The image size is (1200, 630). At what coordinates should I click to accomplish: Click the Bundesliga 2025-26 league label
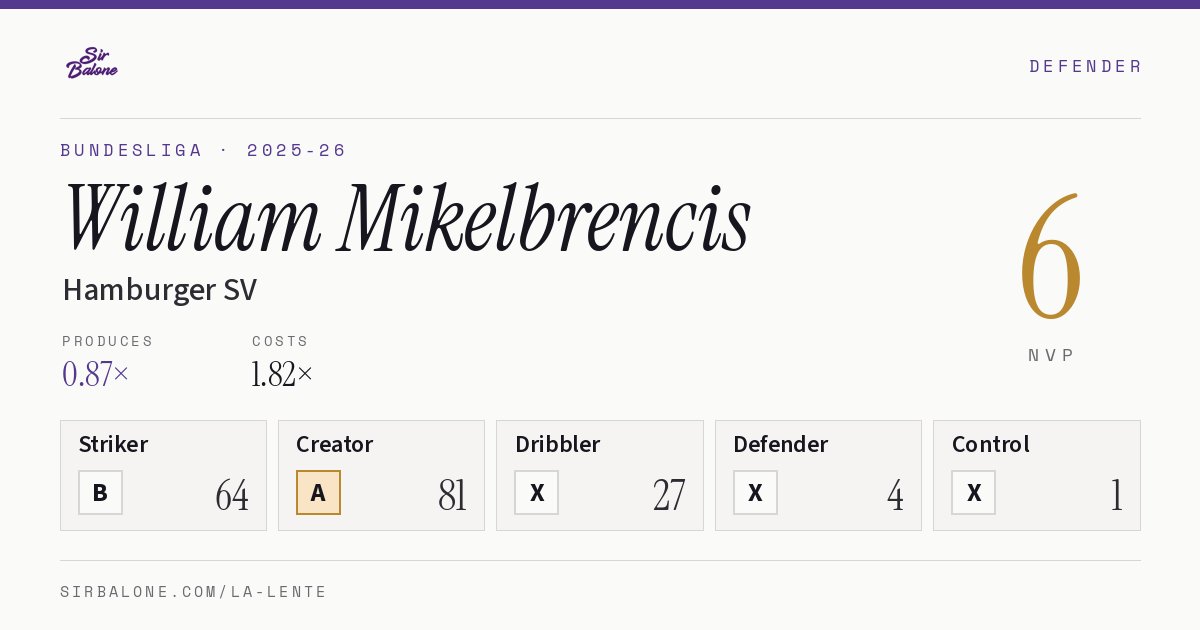[203, 150]
